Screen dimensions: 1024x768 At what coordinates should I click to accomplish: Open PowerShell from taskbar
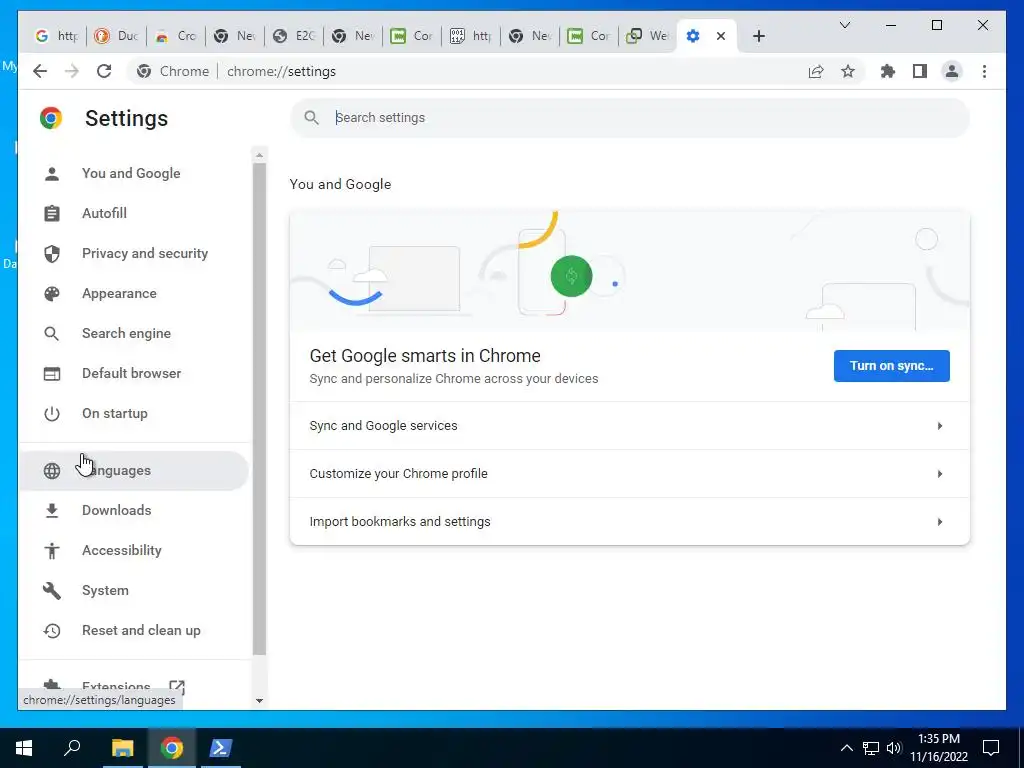(x=219, y=748)
